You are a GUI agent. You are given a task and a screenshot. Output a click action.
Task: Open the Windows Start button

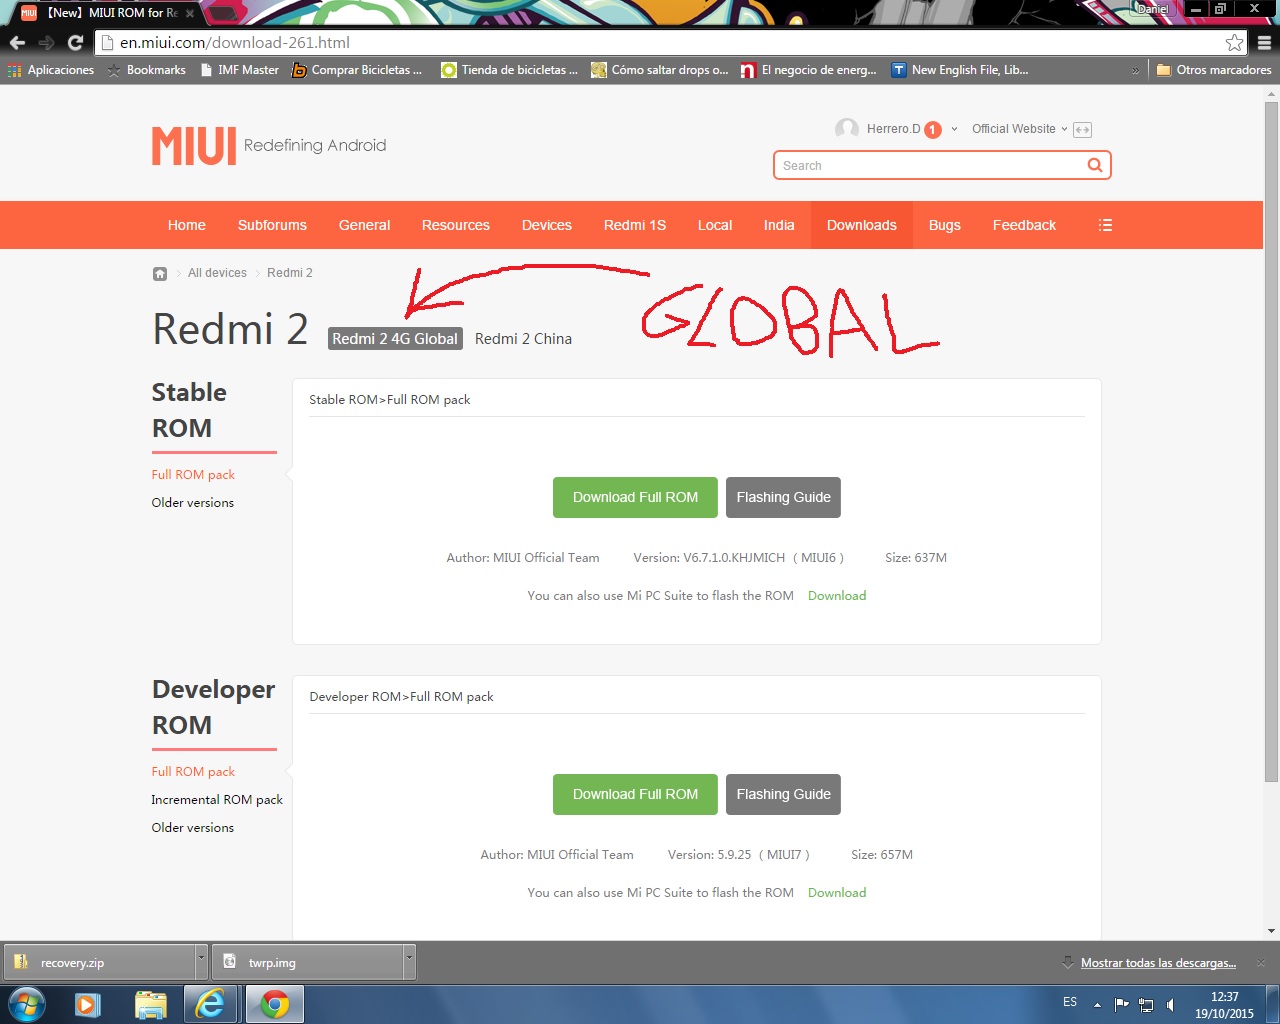pyautogui.click(x=26, y=1004)
